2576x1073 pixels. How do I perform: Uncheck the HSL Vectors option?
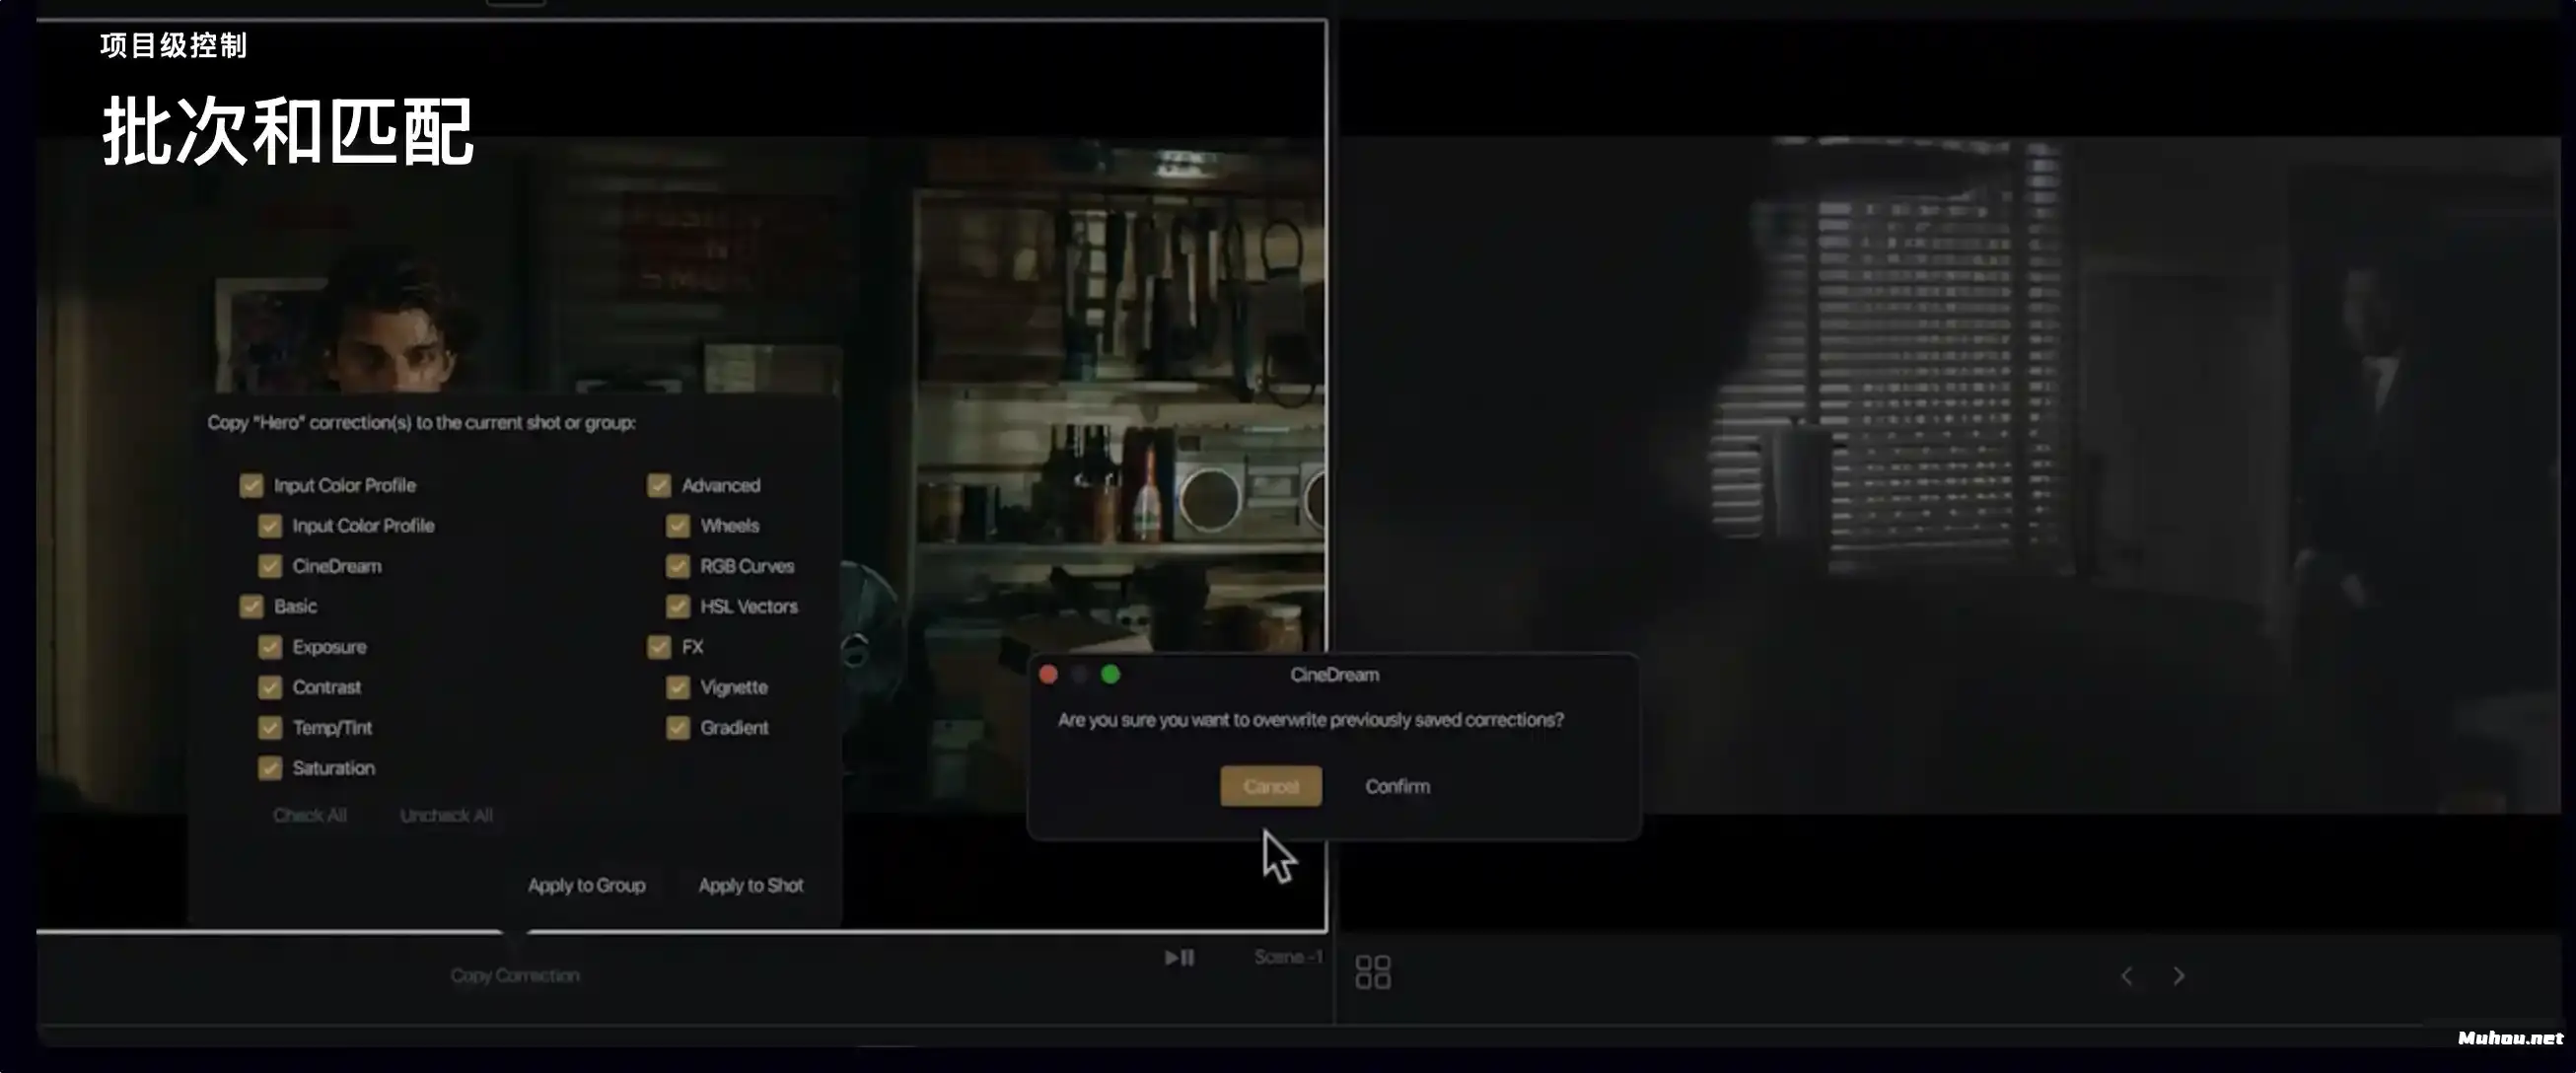[678, 606]
